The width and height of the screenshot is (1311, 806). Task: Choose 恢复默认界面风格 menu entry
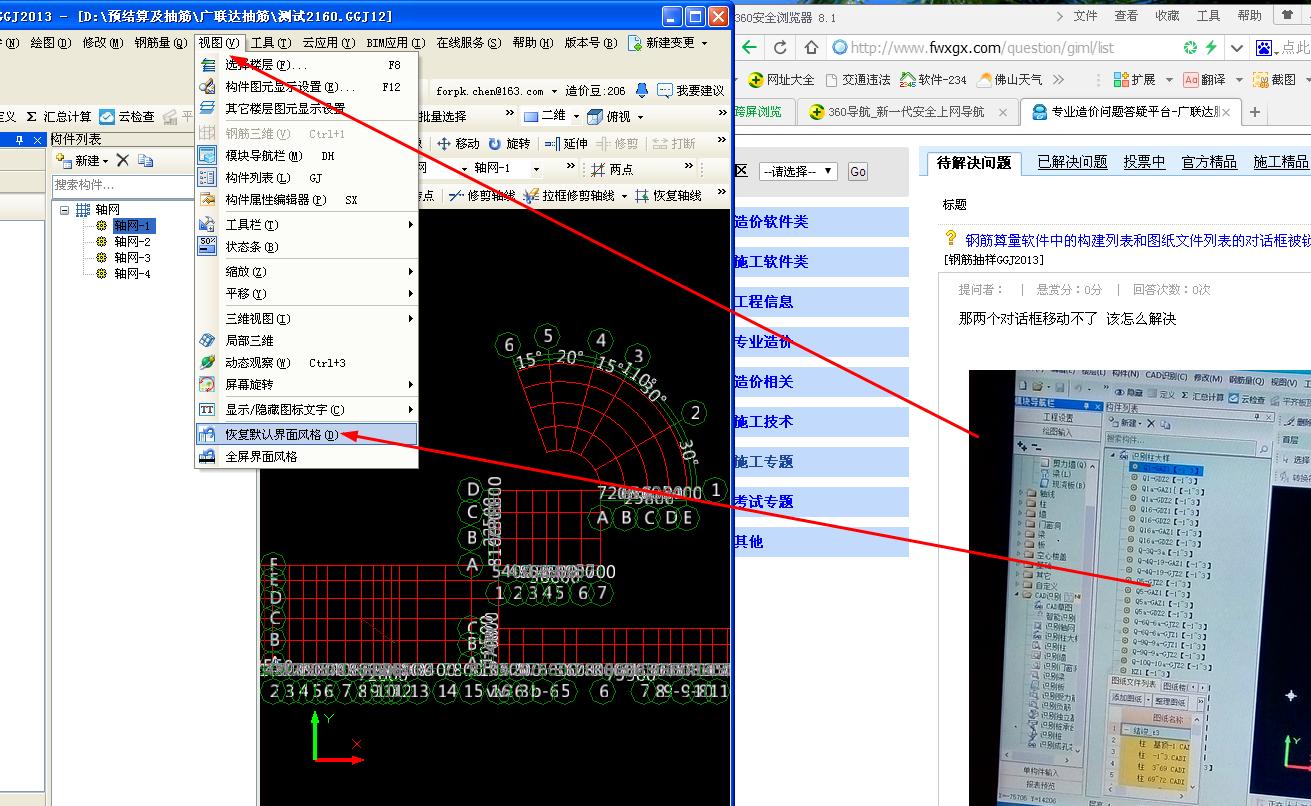[x=306, y=435]
